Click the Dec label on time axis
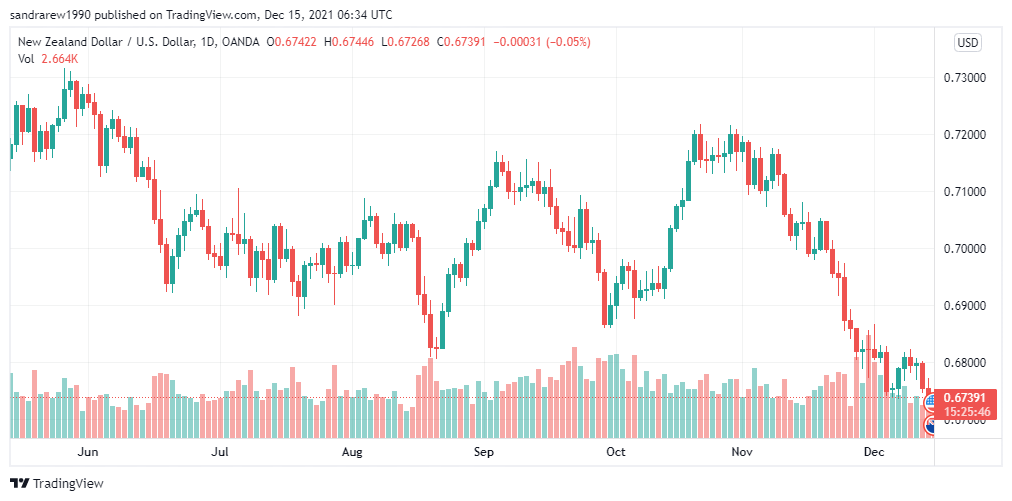Screen dimensions: 1012x501 pos(874,452)
